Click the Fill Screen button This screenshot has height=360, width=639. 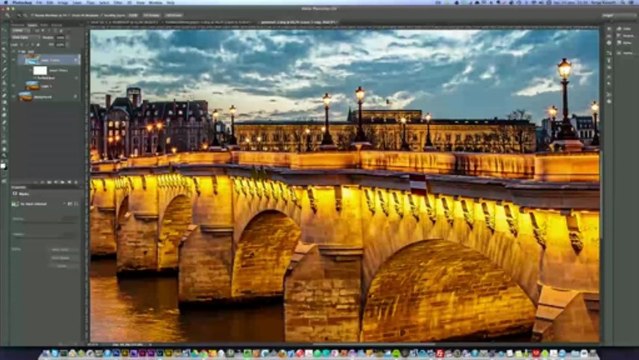click(x=173, y=15)
